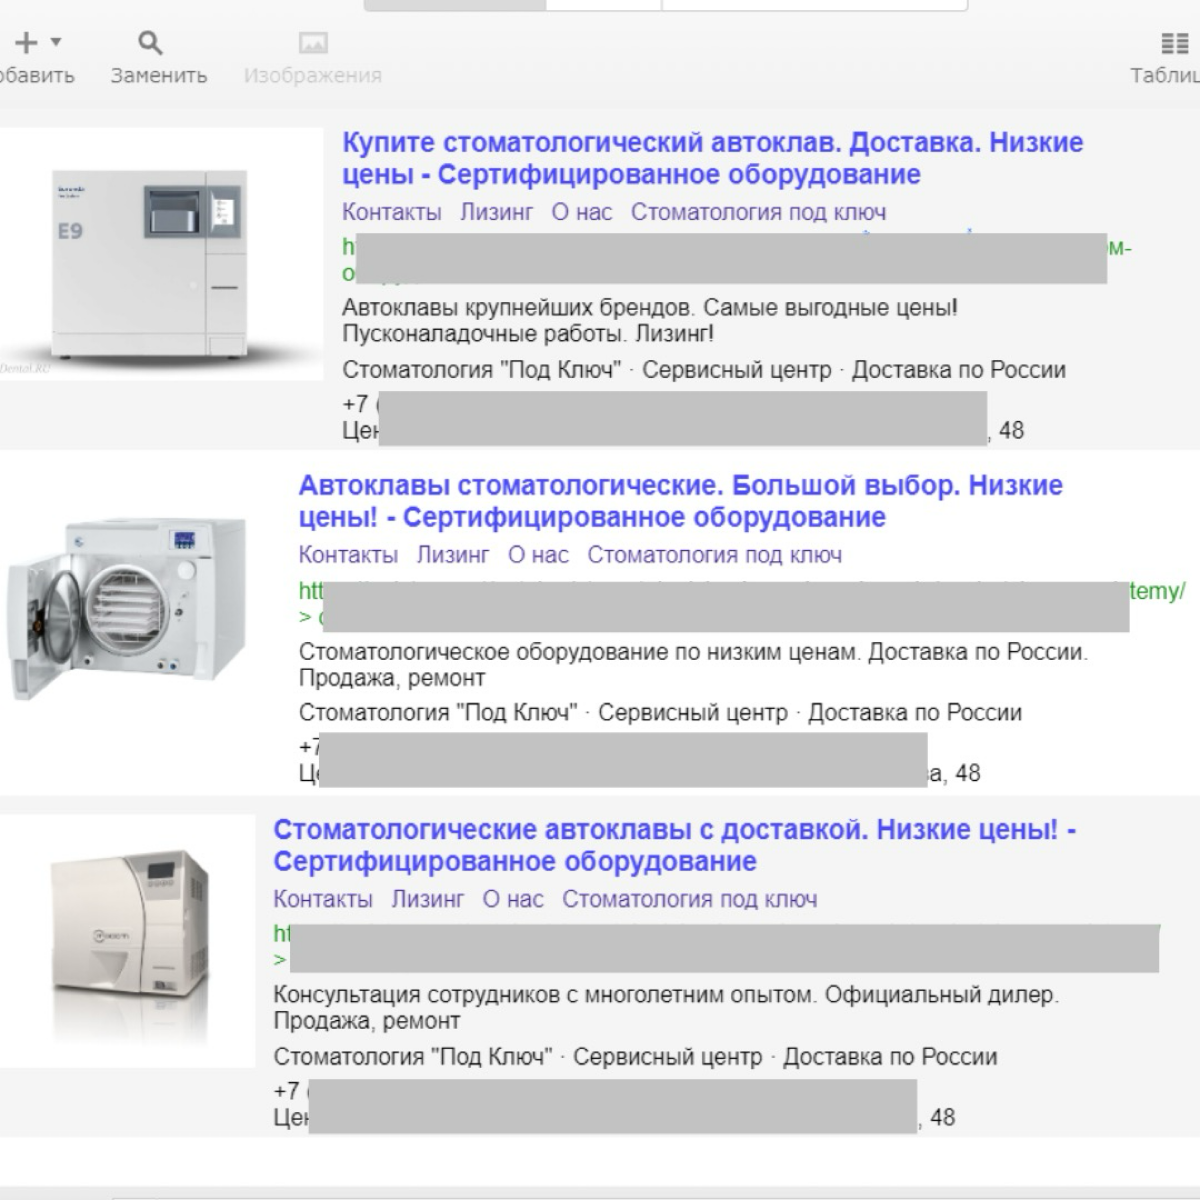Screen dimensions: 1200x1200
Task: Click the Images toolbar icon
Action: (x=313, y=43)
